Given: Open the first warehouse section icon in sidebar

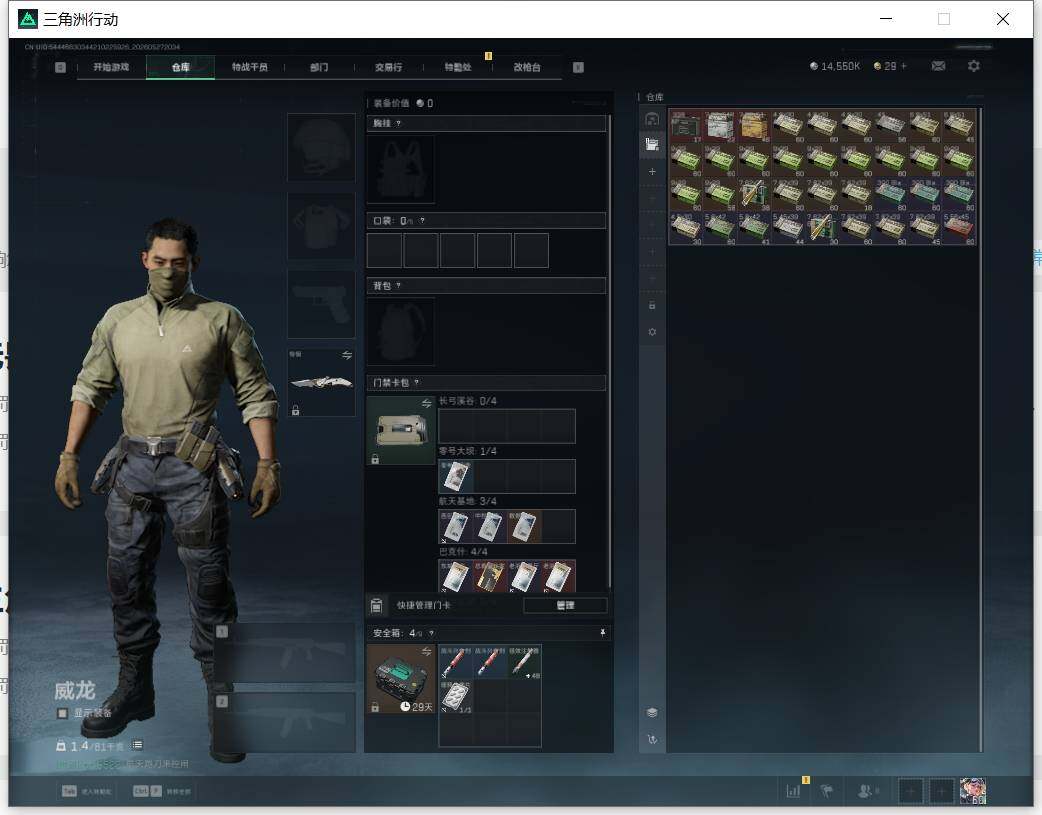Looking at the screenshot, I should 652,119.
